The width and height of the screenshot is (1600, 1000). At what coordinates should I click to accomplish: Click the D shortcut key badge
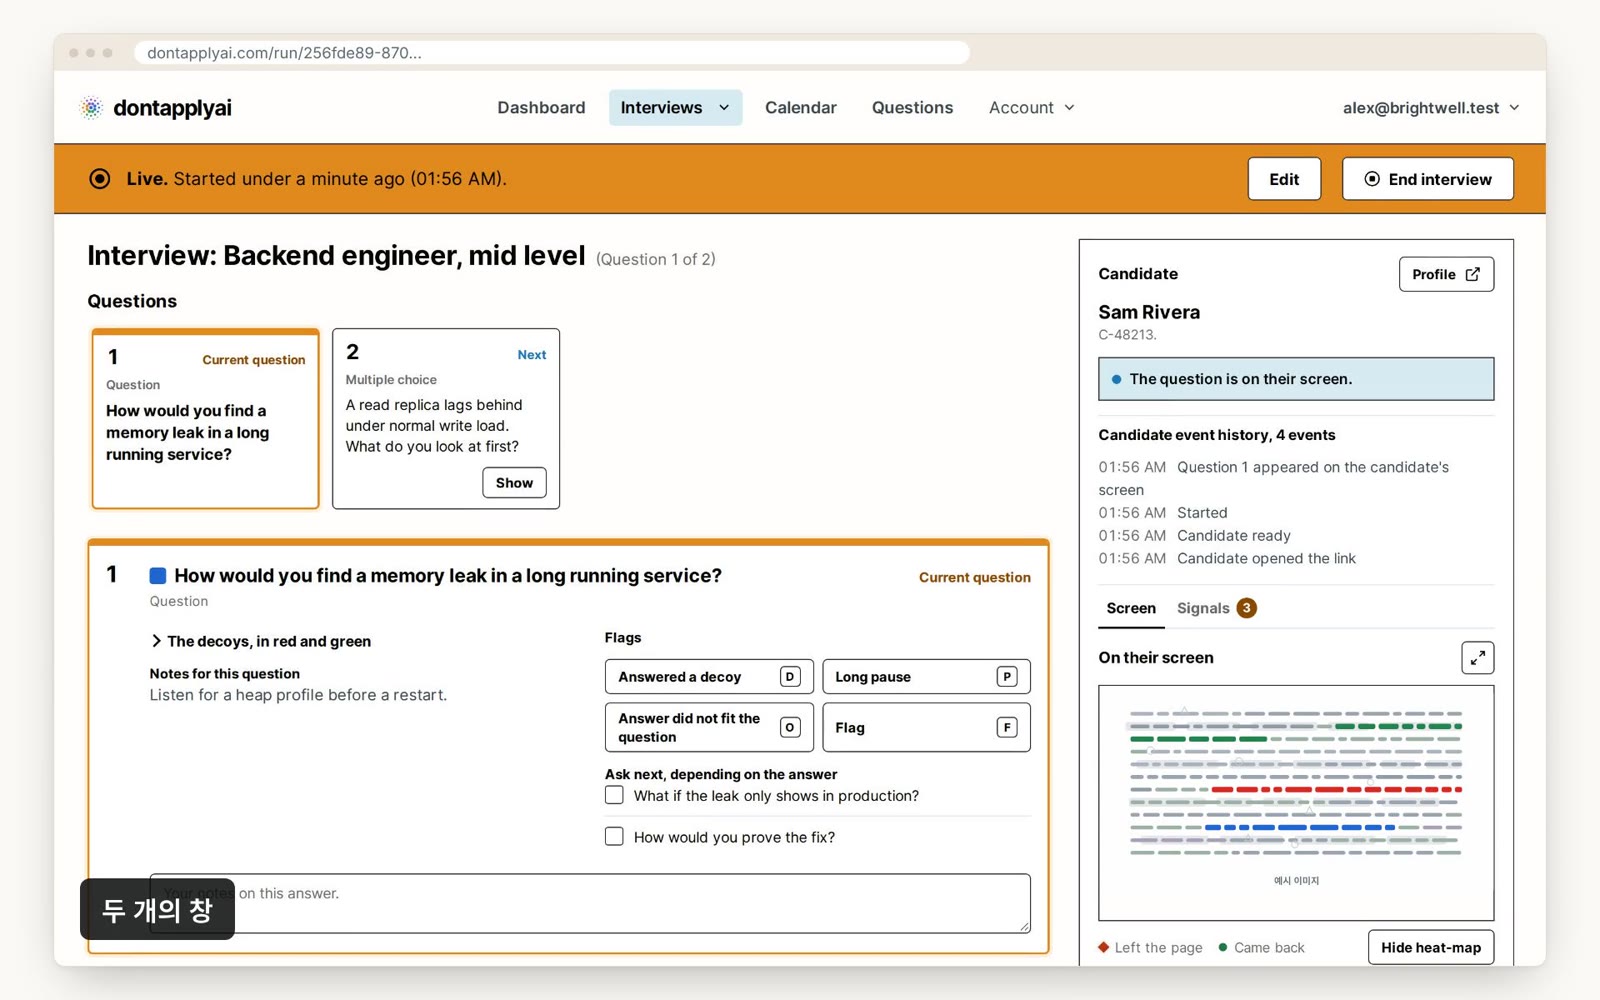(790, 677)
